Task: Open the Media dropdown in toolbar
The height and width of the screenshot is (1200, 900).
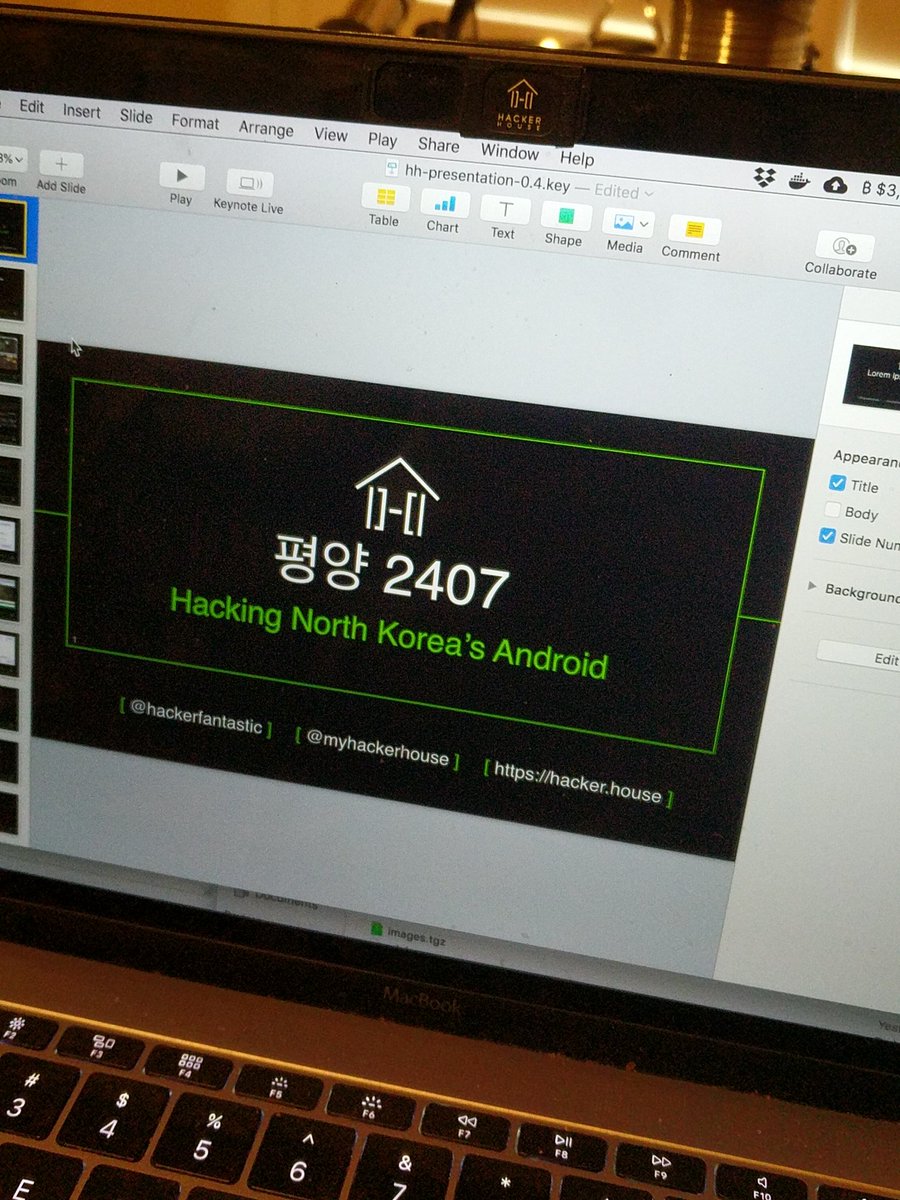Action: pyautogui.click(x=627, y=222)
